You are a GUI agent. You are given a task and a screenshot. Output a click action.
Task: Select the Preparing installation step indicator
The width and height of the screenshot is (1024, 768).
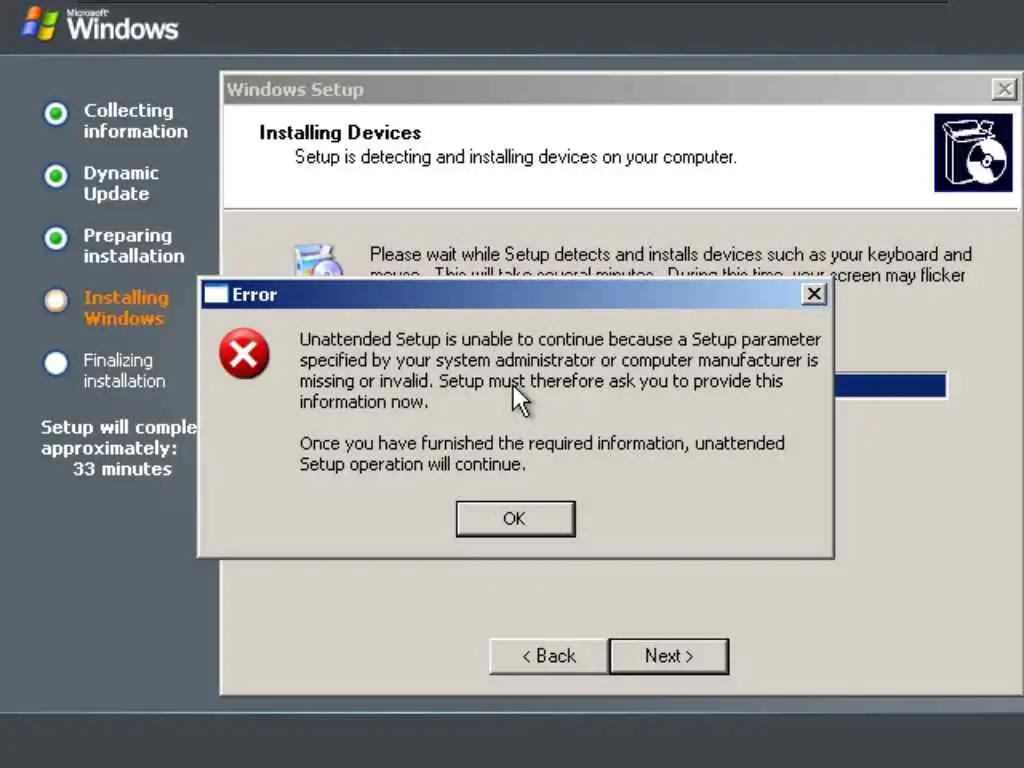56,238
